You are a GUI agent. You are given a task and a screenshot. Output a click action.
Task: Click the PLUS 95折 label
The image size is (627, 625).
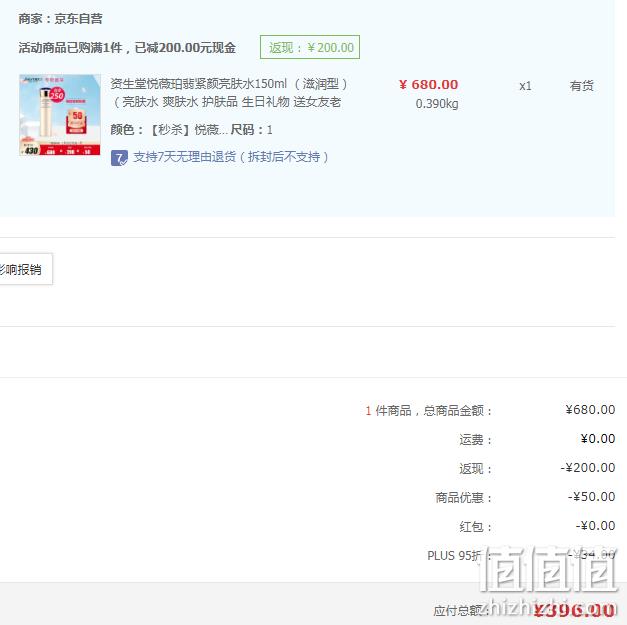[x=459, y=555]
